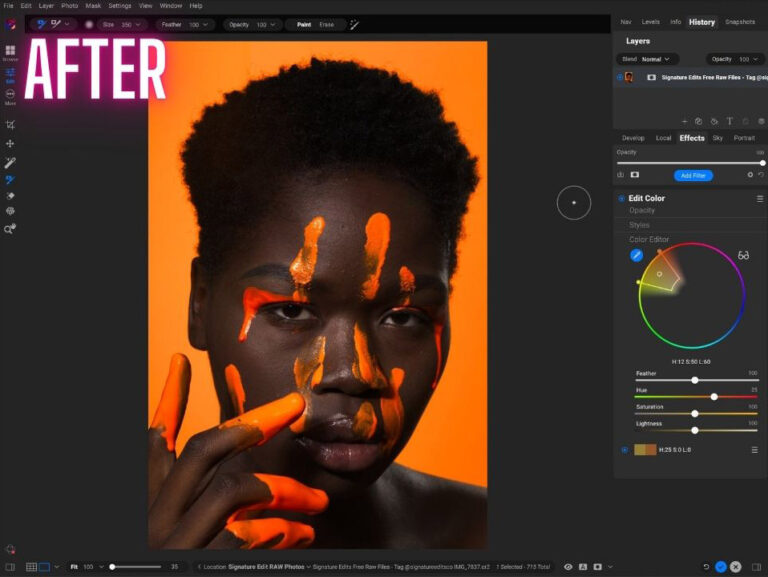Click the Signature Edits layer thumbnail

629,77
